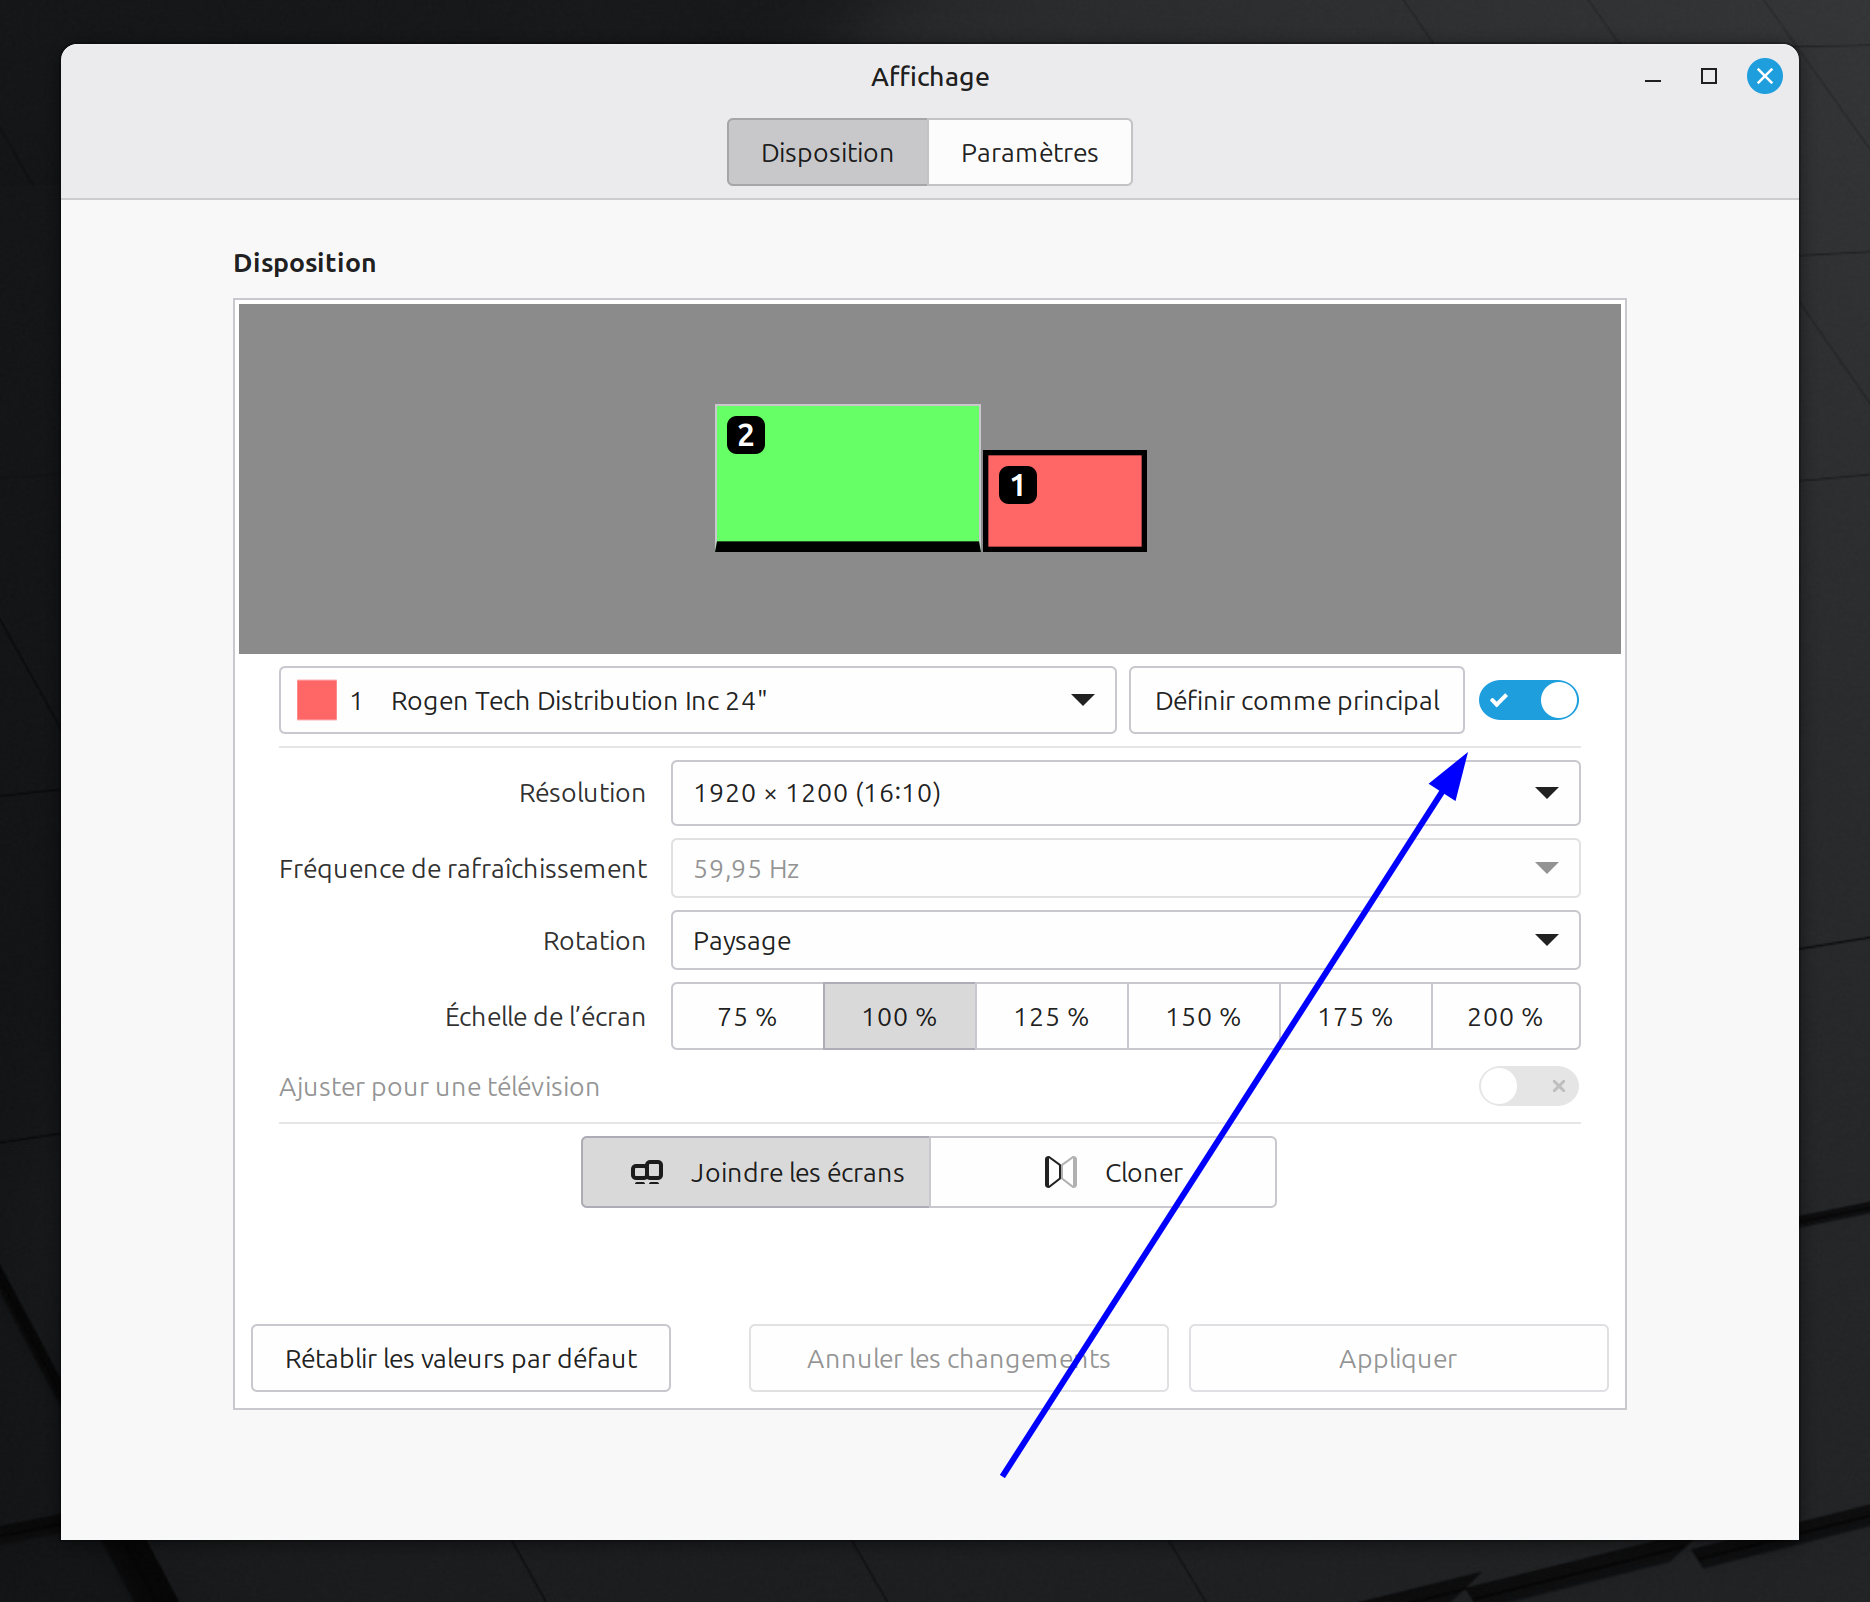Toggle 'Ajuster pour une télévision' switch

1528,1086
